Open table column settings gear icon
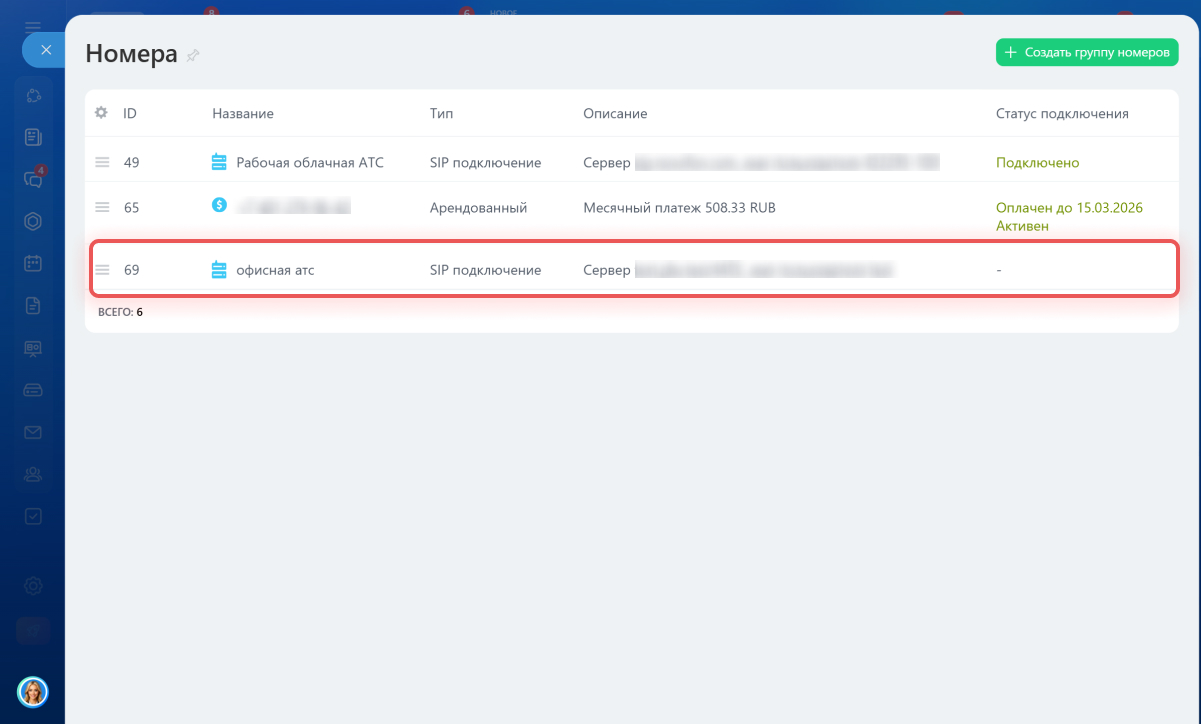This screenshot has height=724, width=1201. (x=101, y=113)
